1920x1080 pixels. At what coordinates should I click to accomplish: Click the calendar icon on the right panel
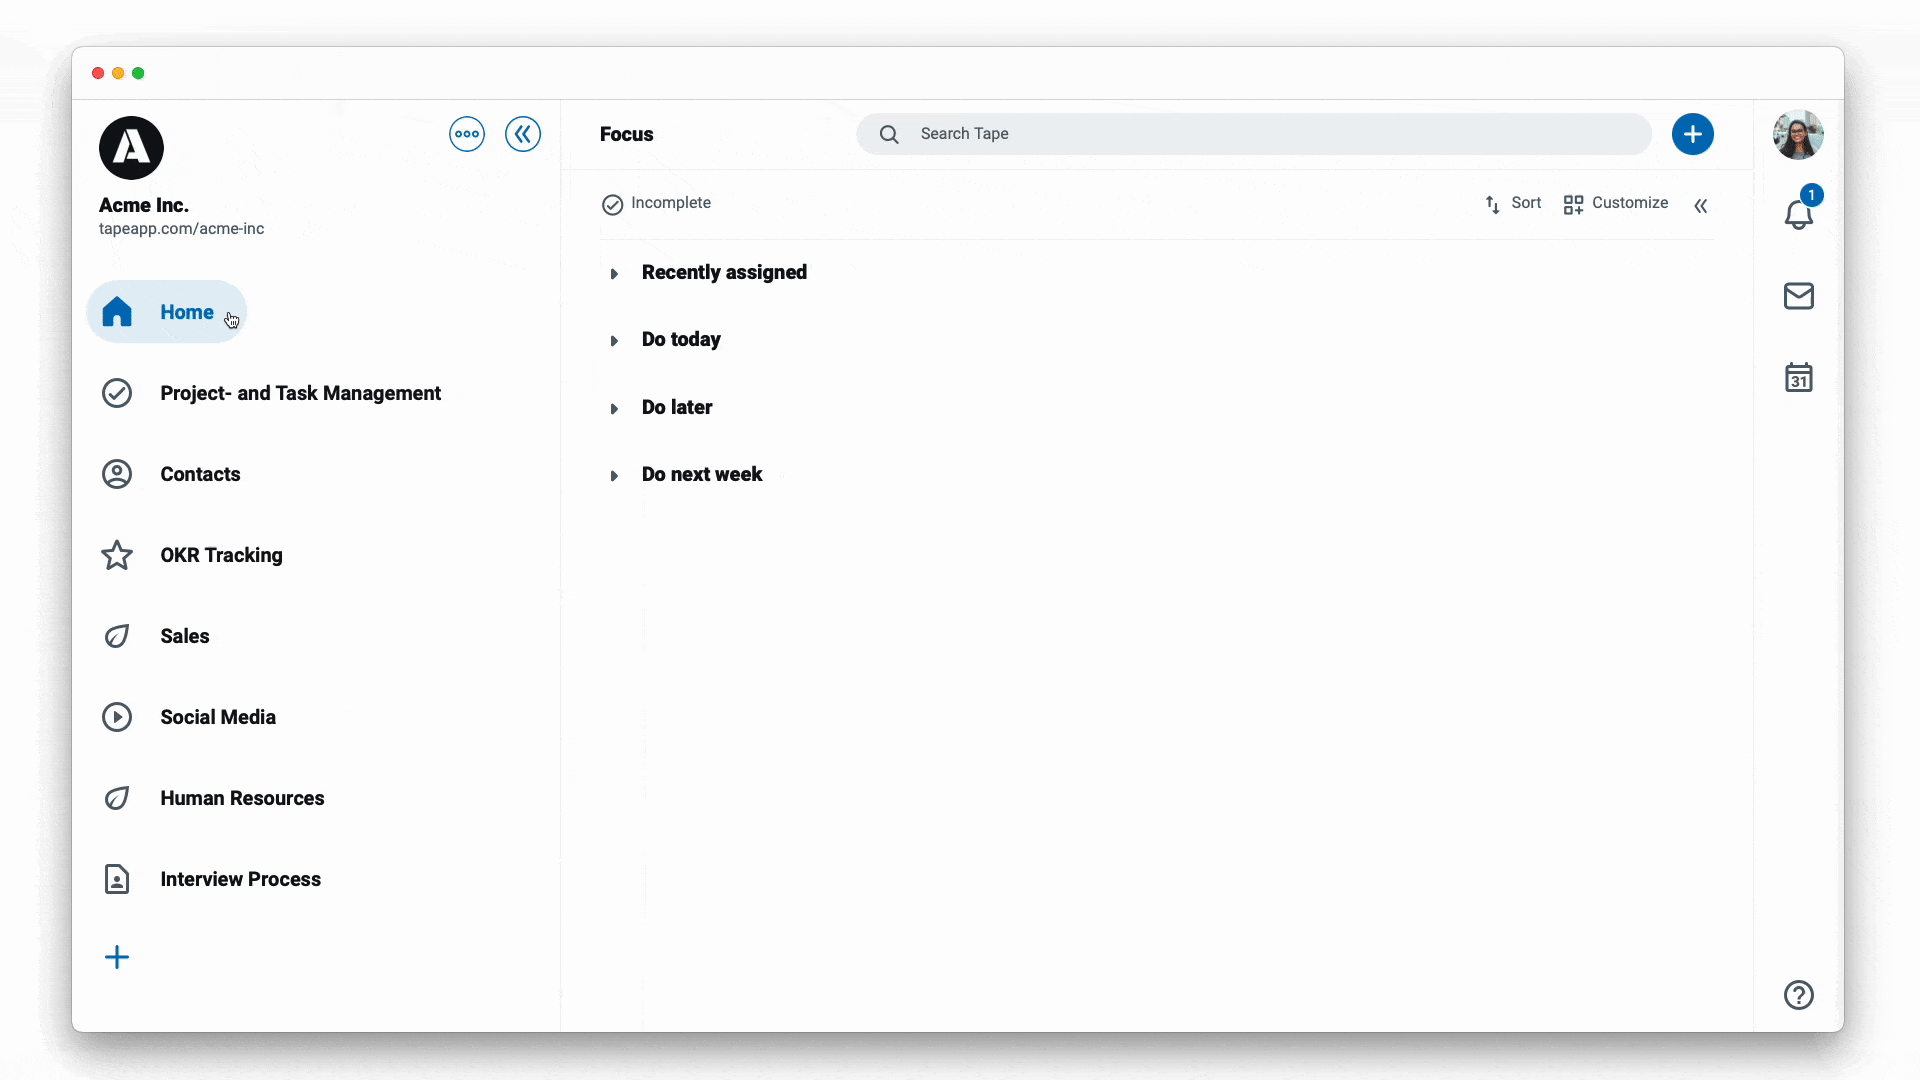click(x=1797, y=378)
